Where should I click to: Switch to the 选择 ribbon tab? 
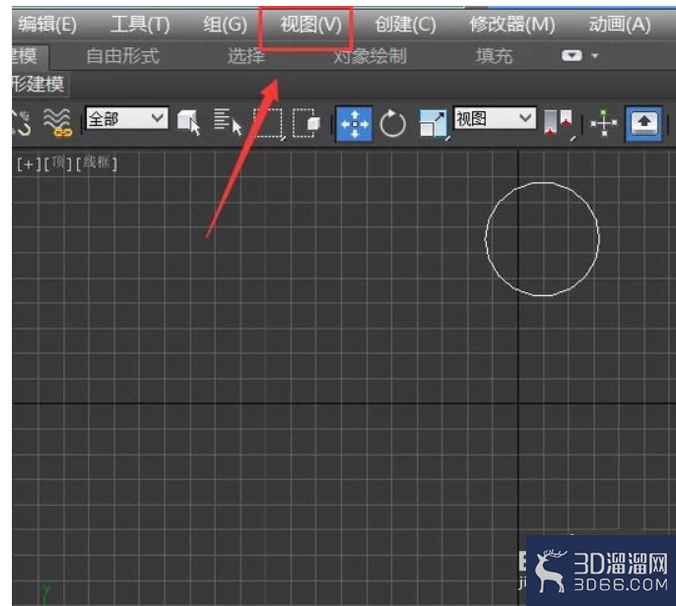click(246, 56)
